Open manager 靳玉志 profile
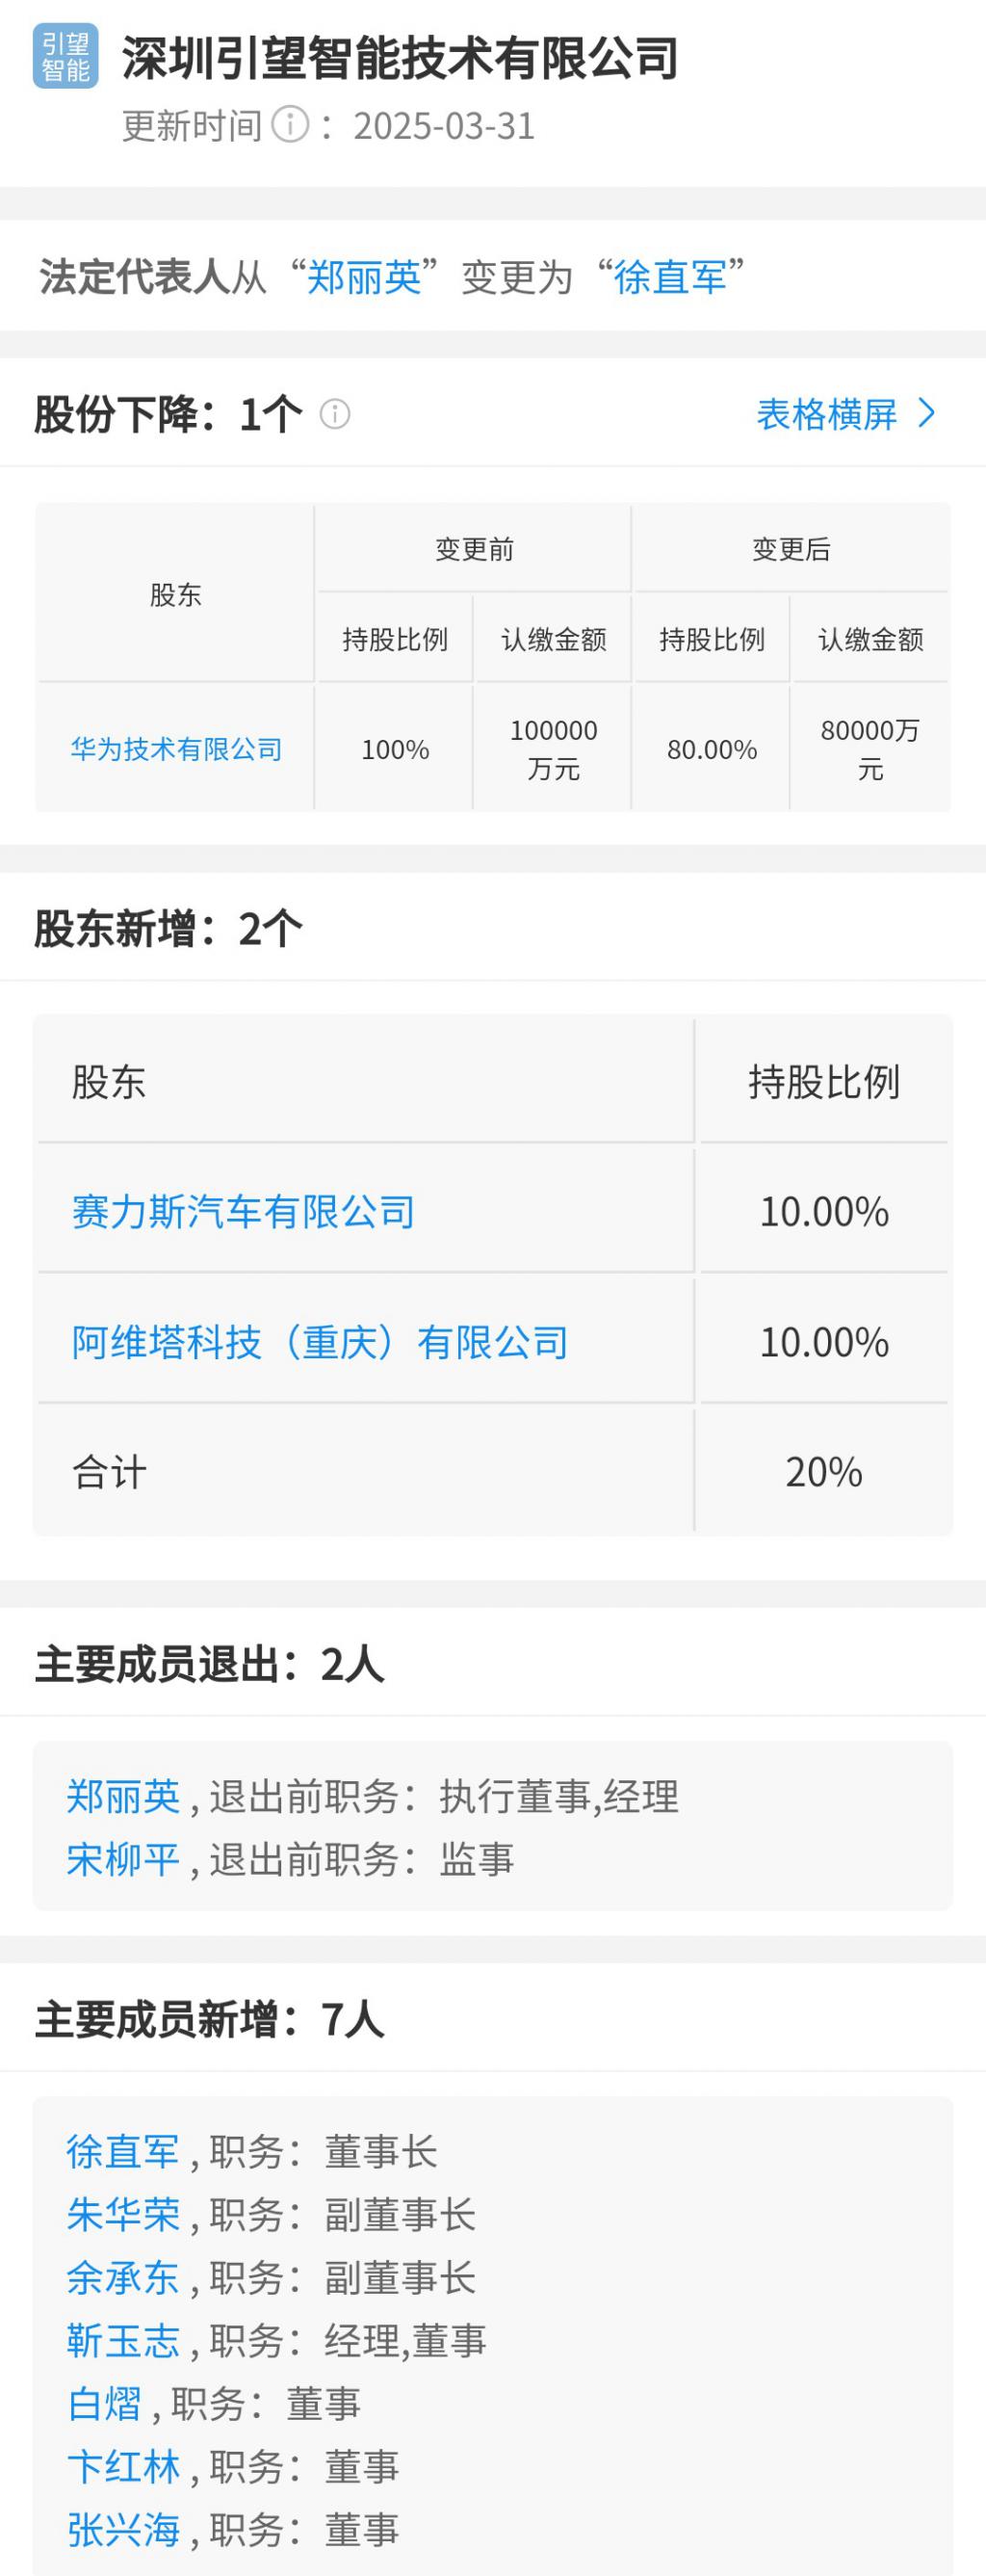This screenshot has height=2576, width=986. click(124, 2341)
